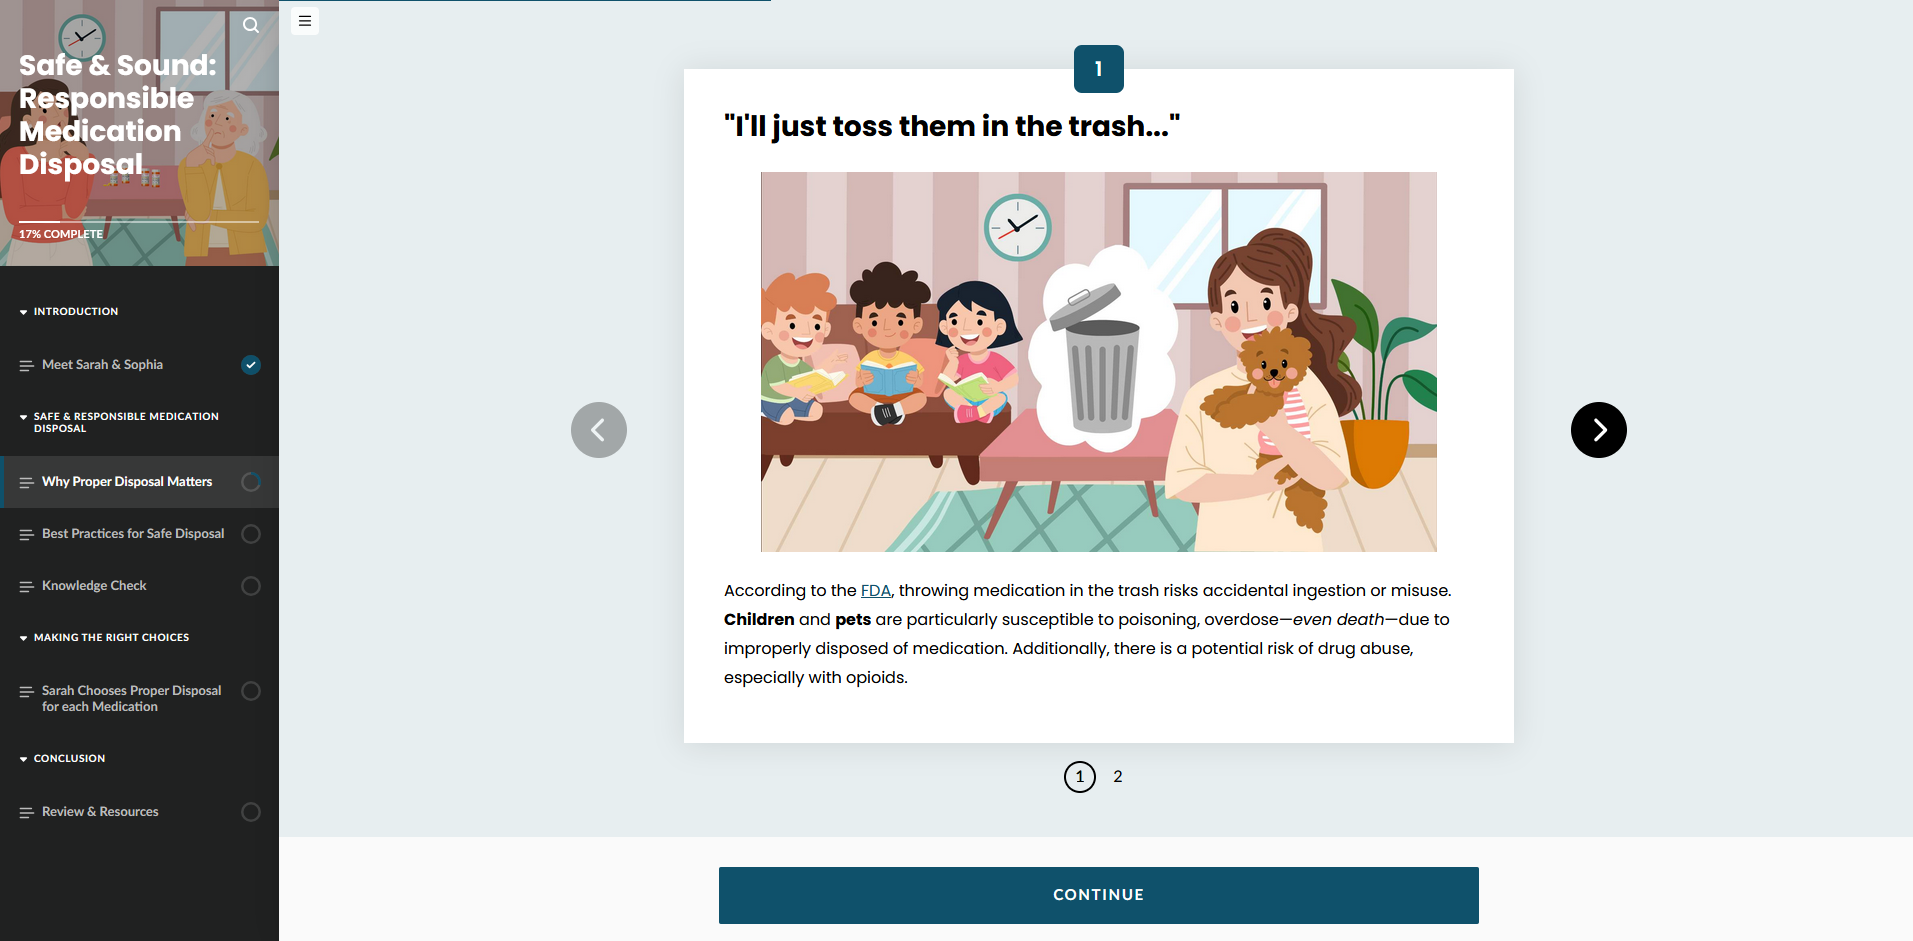This screenshot has width=1913, height=941.
Task: Collapse the Introduction section
Action: (x=69, y=312)
